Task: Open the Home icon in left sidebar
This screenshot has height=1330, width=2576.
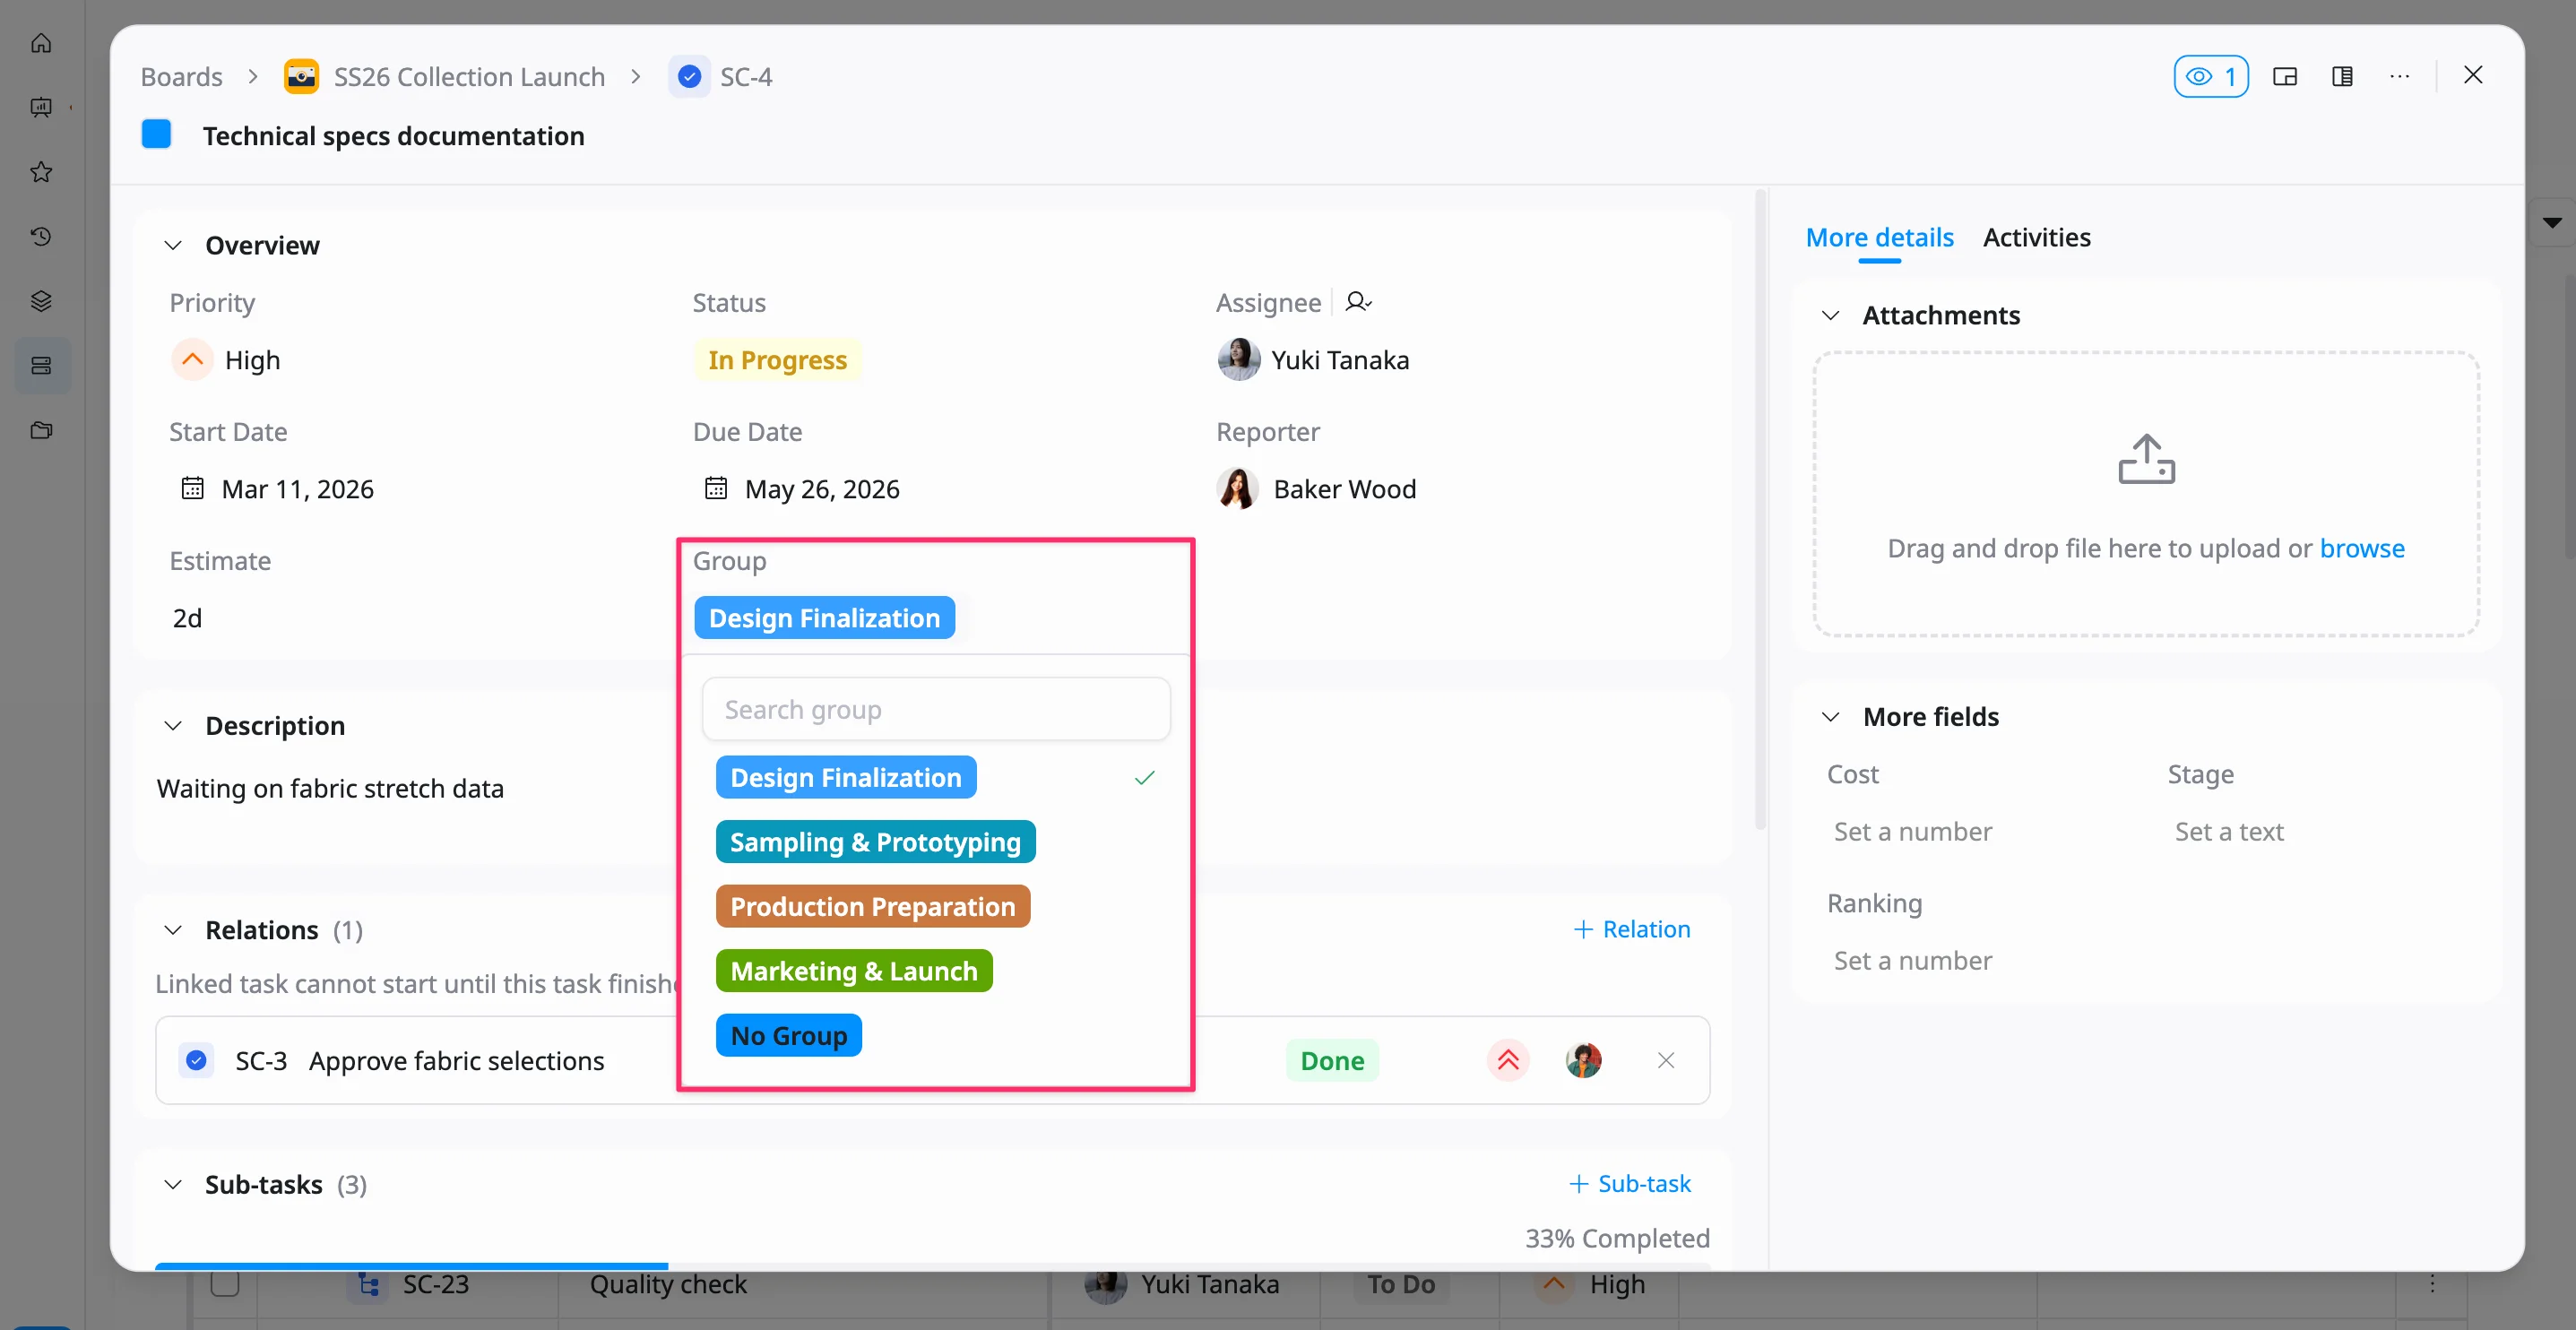Action: (x=41, y=43)
